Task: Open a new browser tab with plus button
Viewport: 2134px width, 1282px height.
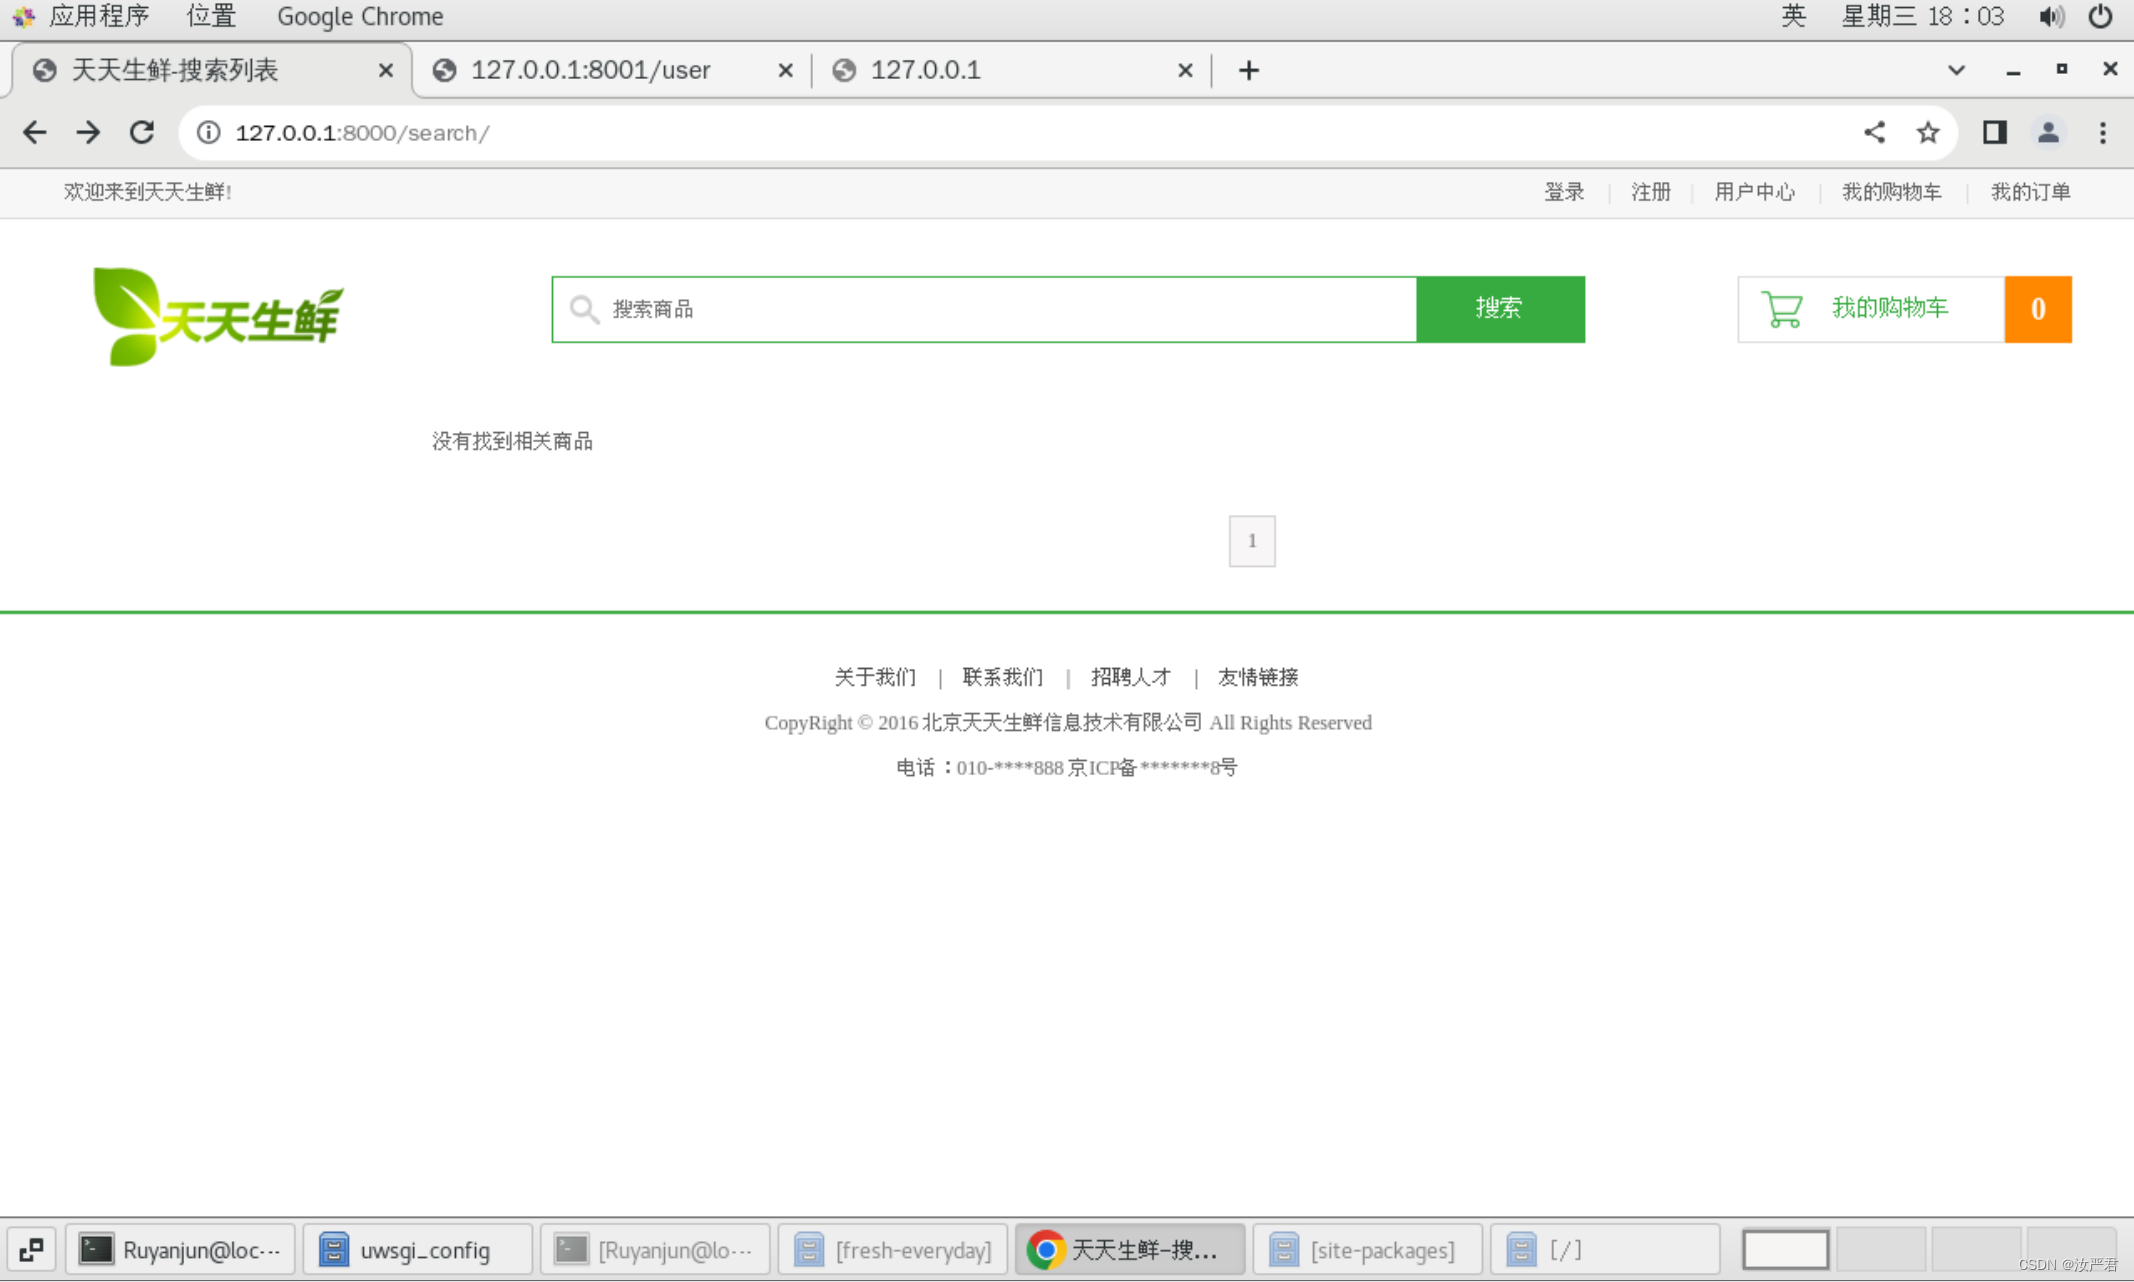Action: pos(1248,70)
